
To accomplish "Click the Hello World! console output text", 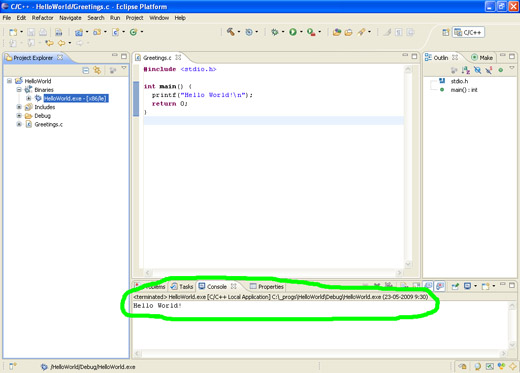I will click(157, 306).
